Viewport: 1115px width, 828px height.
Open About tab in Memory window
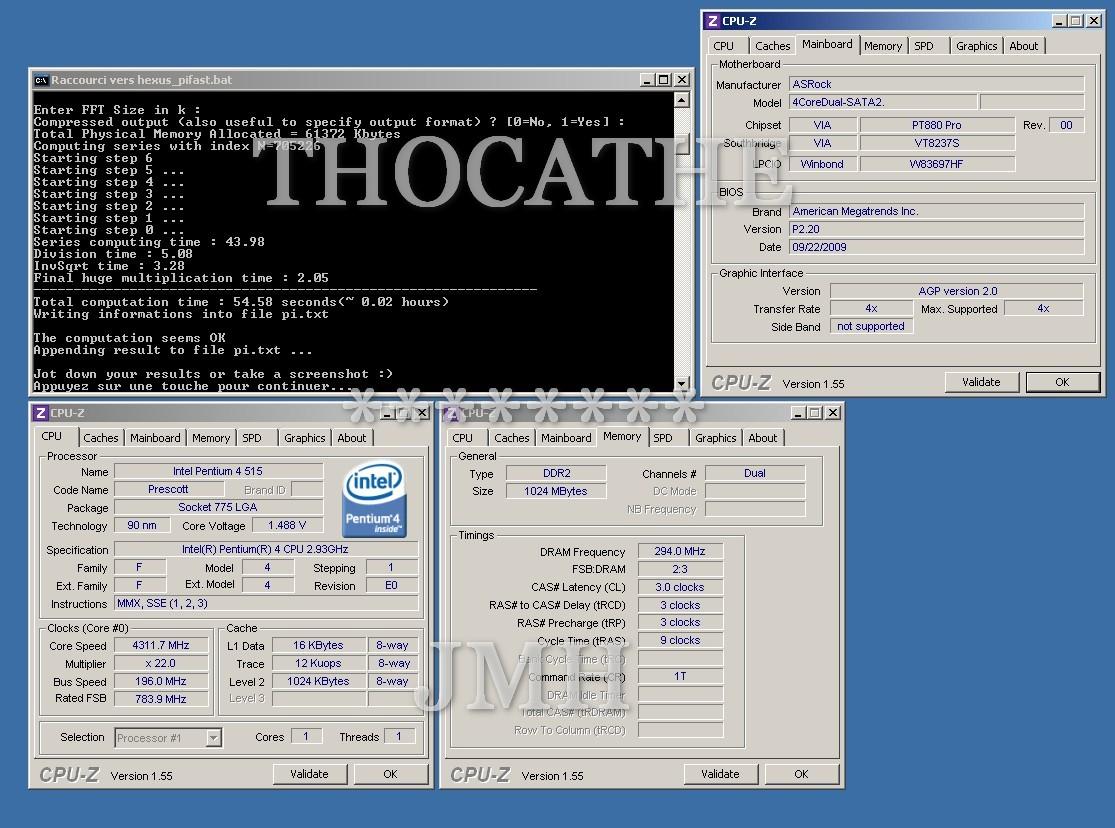(x=762, y=438)
